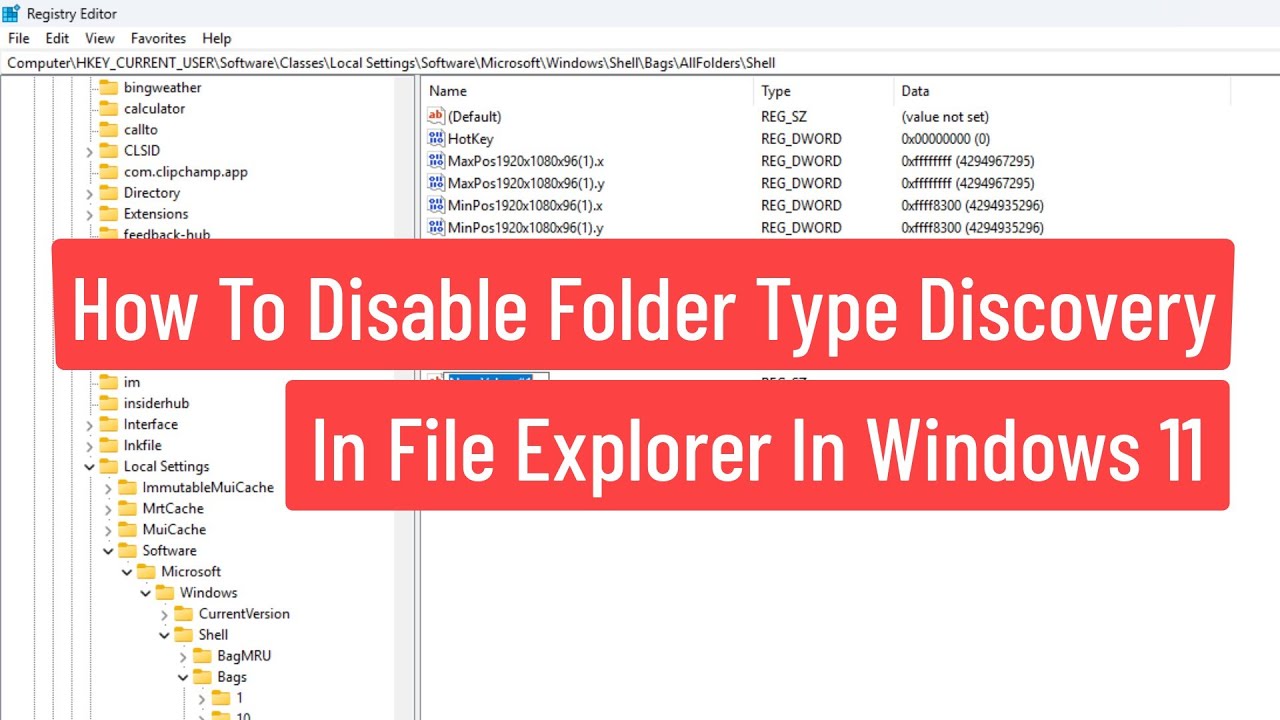Image resolution: width=1280 pixels, height=720 pixels.
Task: Select the Local Settings folder icon
Action: coord(108,466)
